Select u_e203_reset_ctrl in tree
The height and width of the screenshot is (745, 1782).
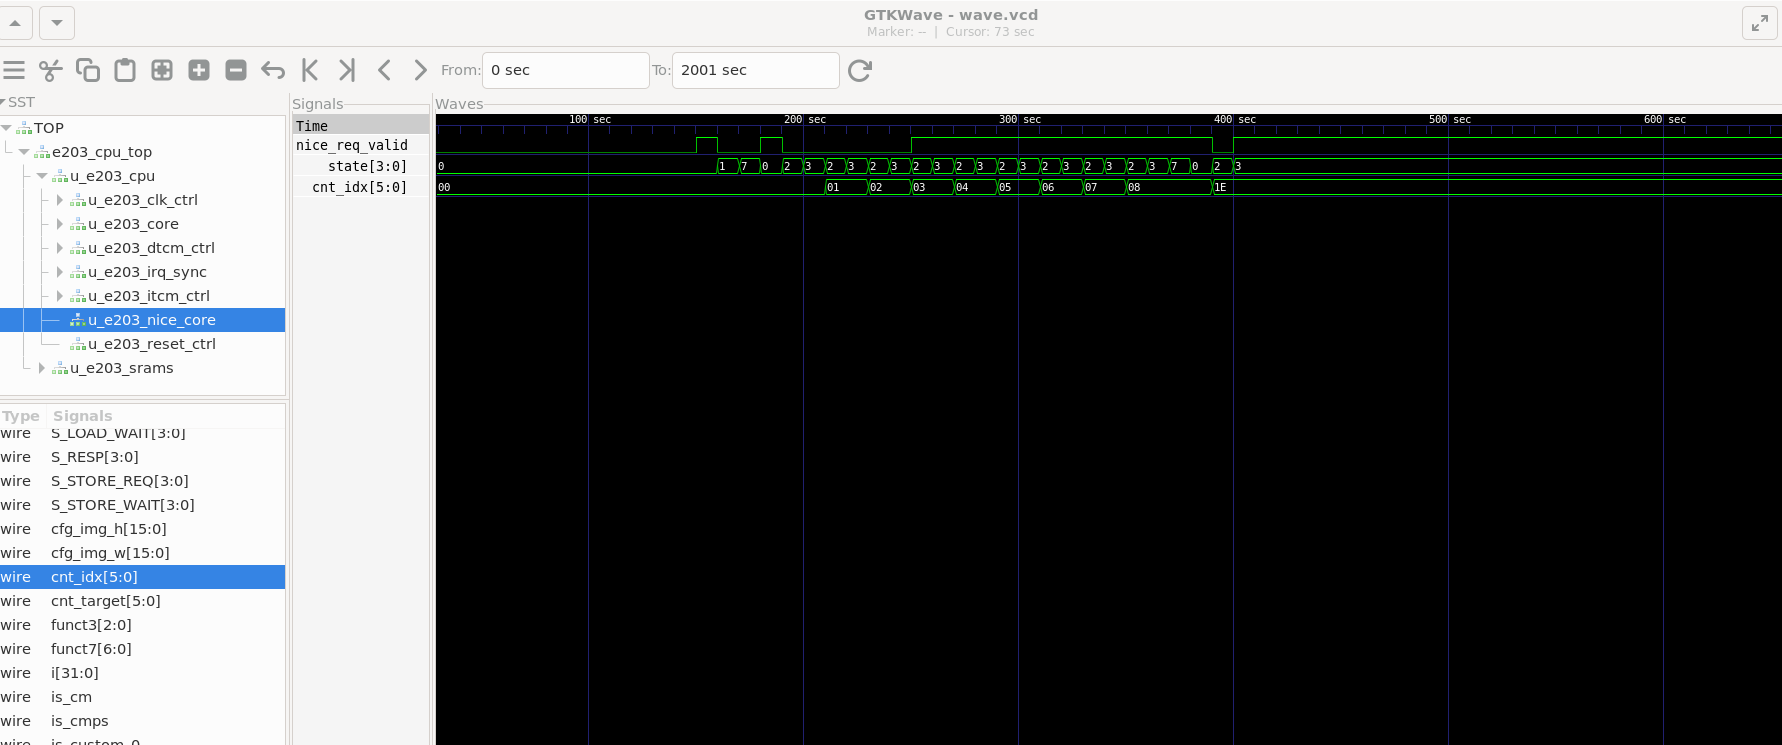pos(152,344)
